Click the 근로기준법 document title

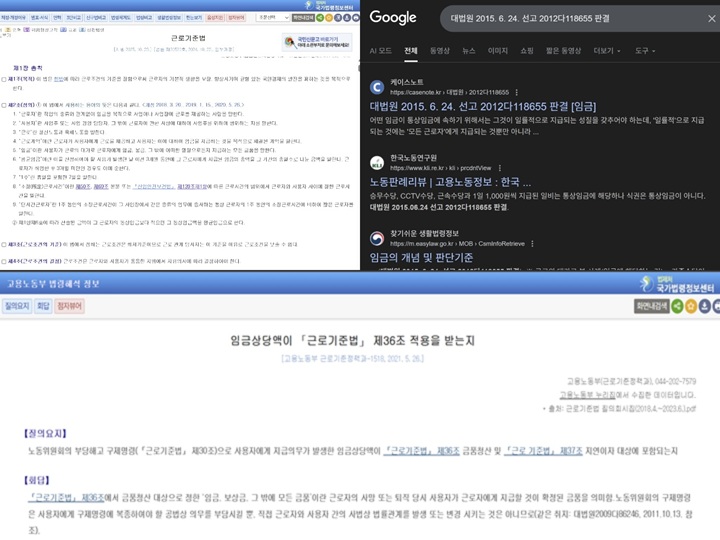pyautogui.click(x=188, y=38)
